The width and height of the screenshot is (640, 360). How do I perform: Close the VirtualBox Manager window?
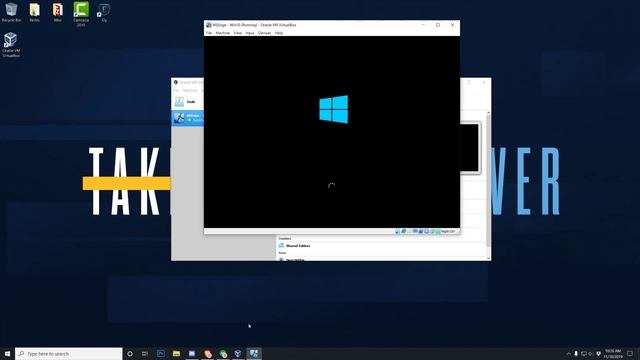tap(484, 82)
